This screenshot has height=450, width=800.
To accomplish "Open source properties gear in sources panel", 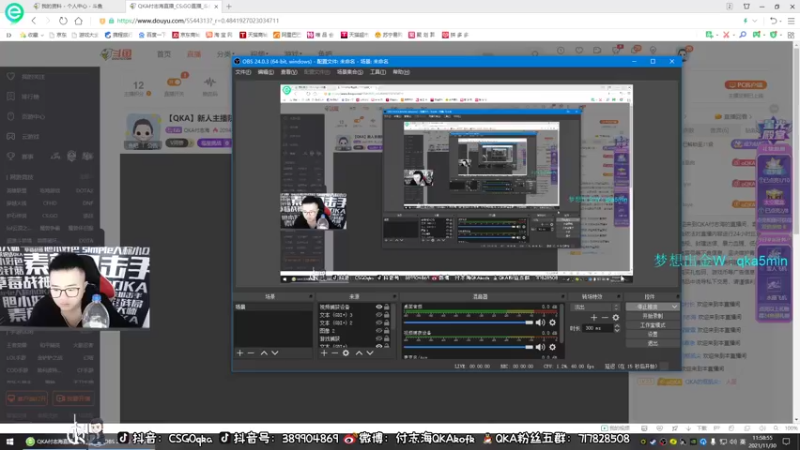I will point(346,353).
